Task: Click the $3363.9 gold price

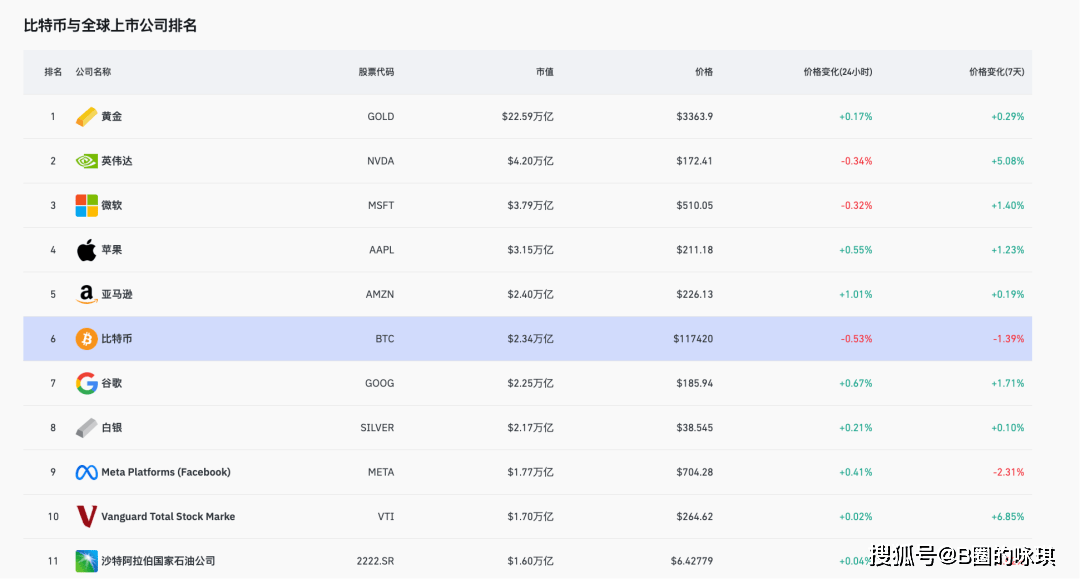Action: pyautogui.click(x=694, y=117)
